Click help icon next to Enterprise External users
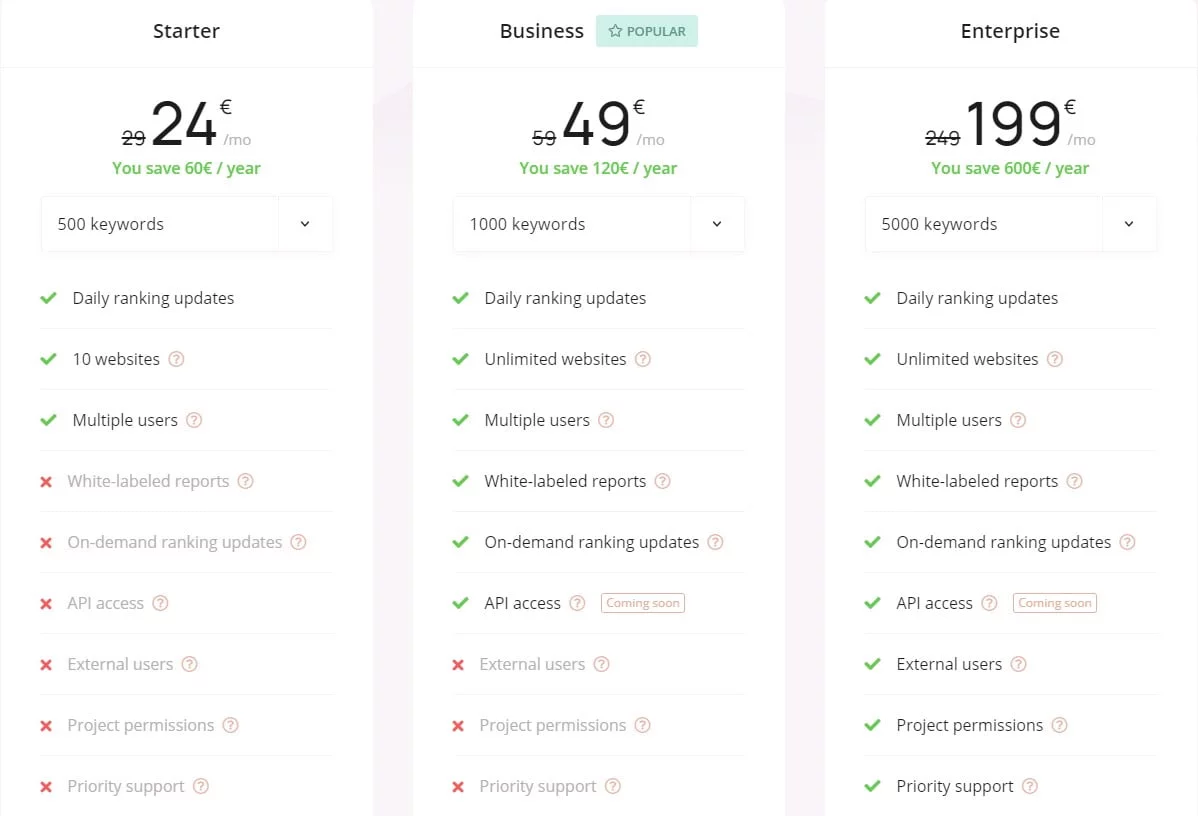The width and height of the screenshot is (1198, 816). (1018, 664)
